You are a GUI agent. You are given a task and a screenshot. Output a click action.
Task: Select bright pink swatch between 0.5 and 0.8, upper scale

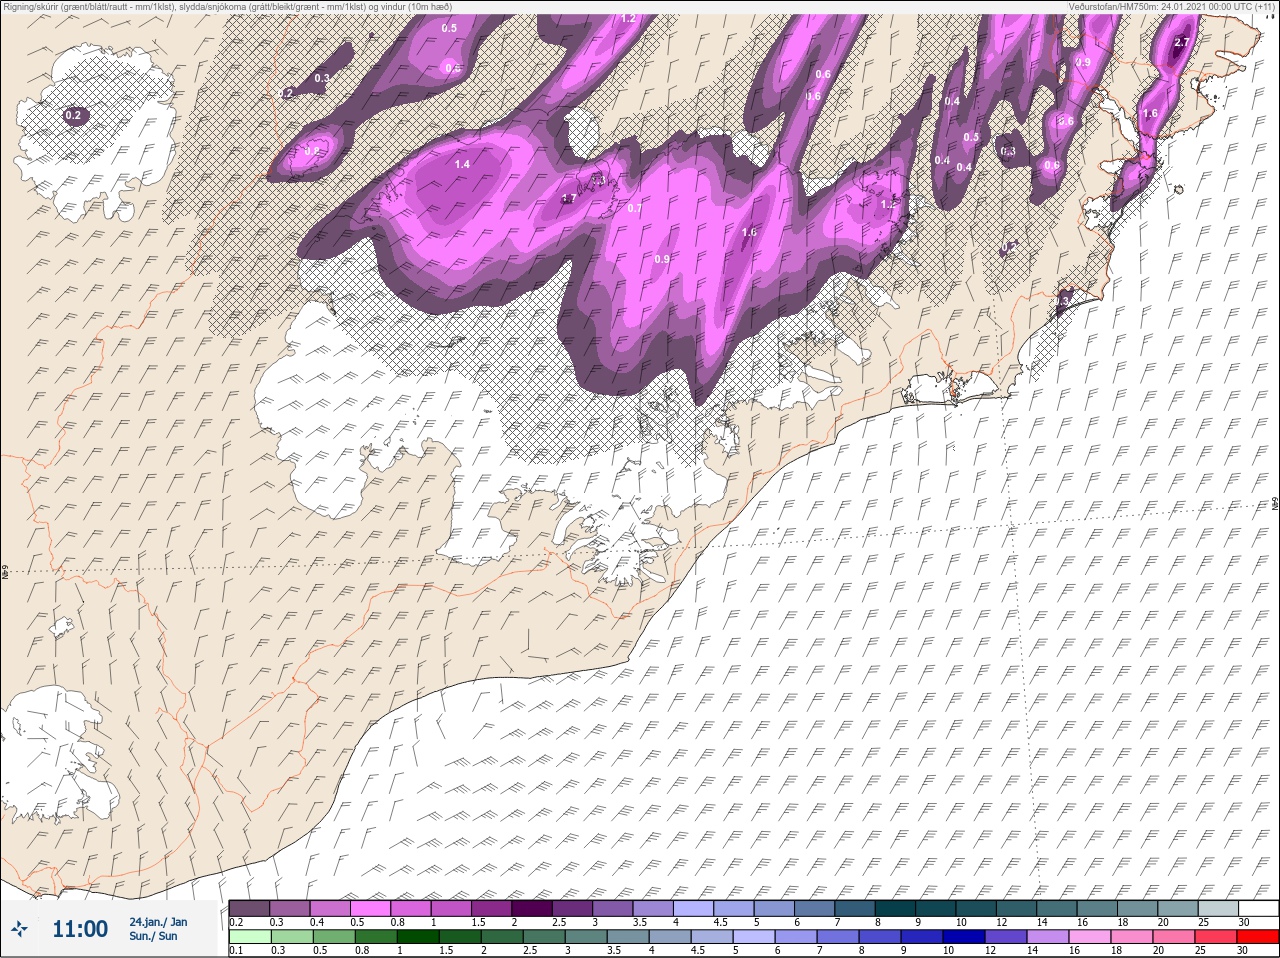pyautogui.click(x=372, y=908)
